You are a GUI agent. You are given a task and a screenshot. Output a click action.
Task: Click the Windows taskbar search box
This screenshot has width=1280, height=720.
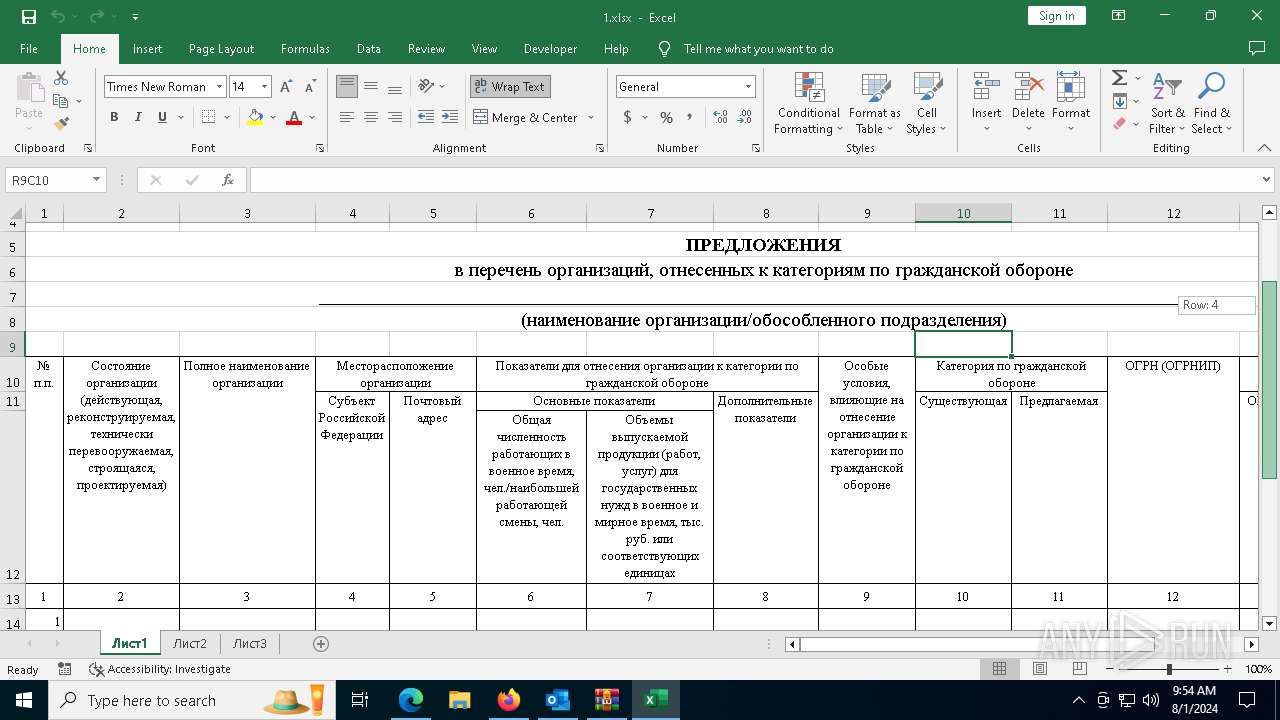(190, 700)
